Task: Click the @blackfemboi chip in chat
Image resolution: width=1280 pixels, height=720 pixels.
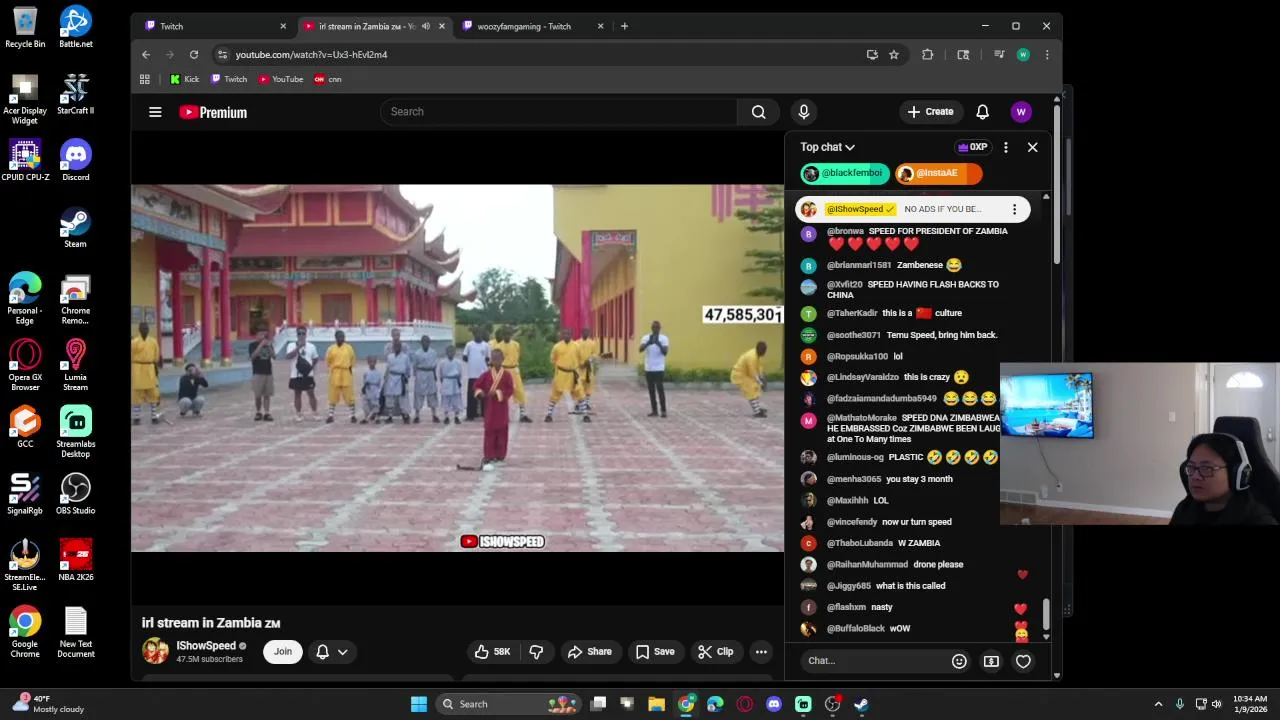Action: point(845,174)
